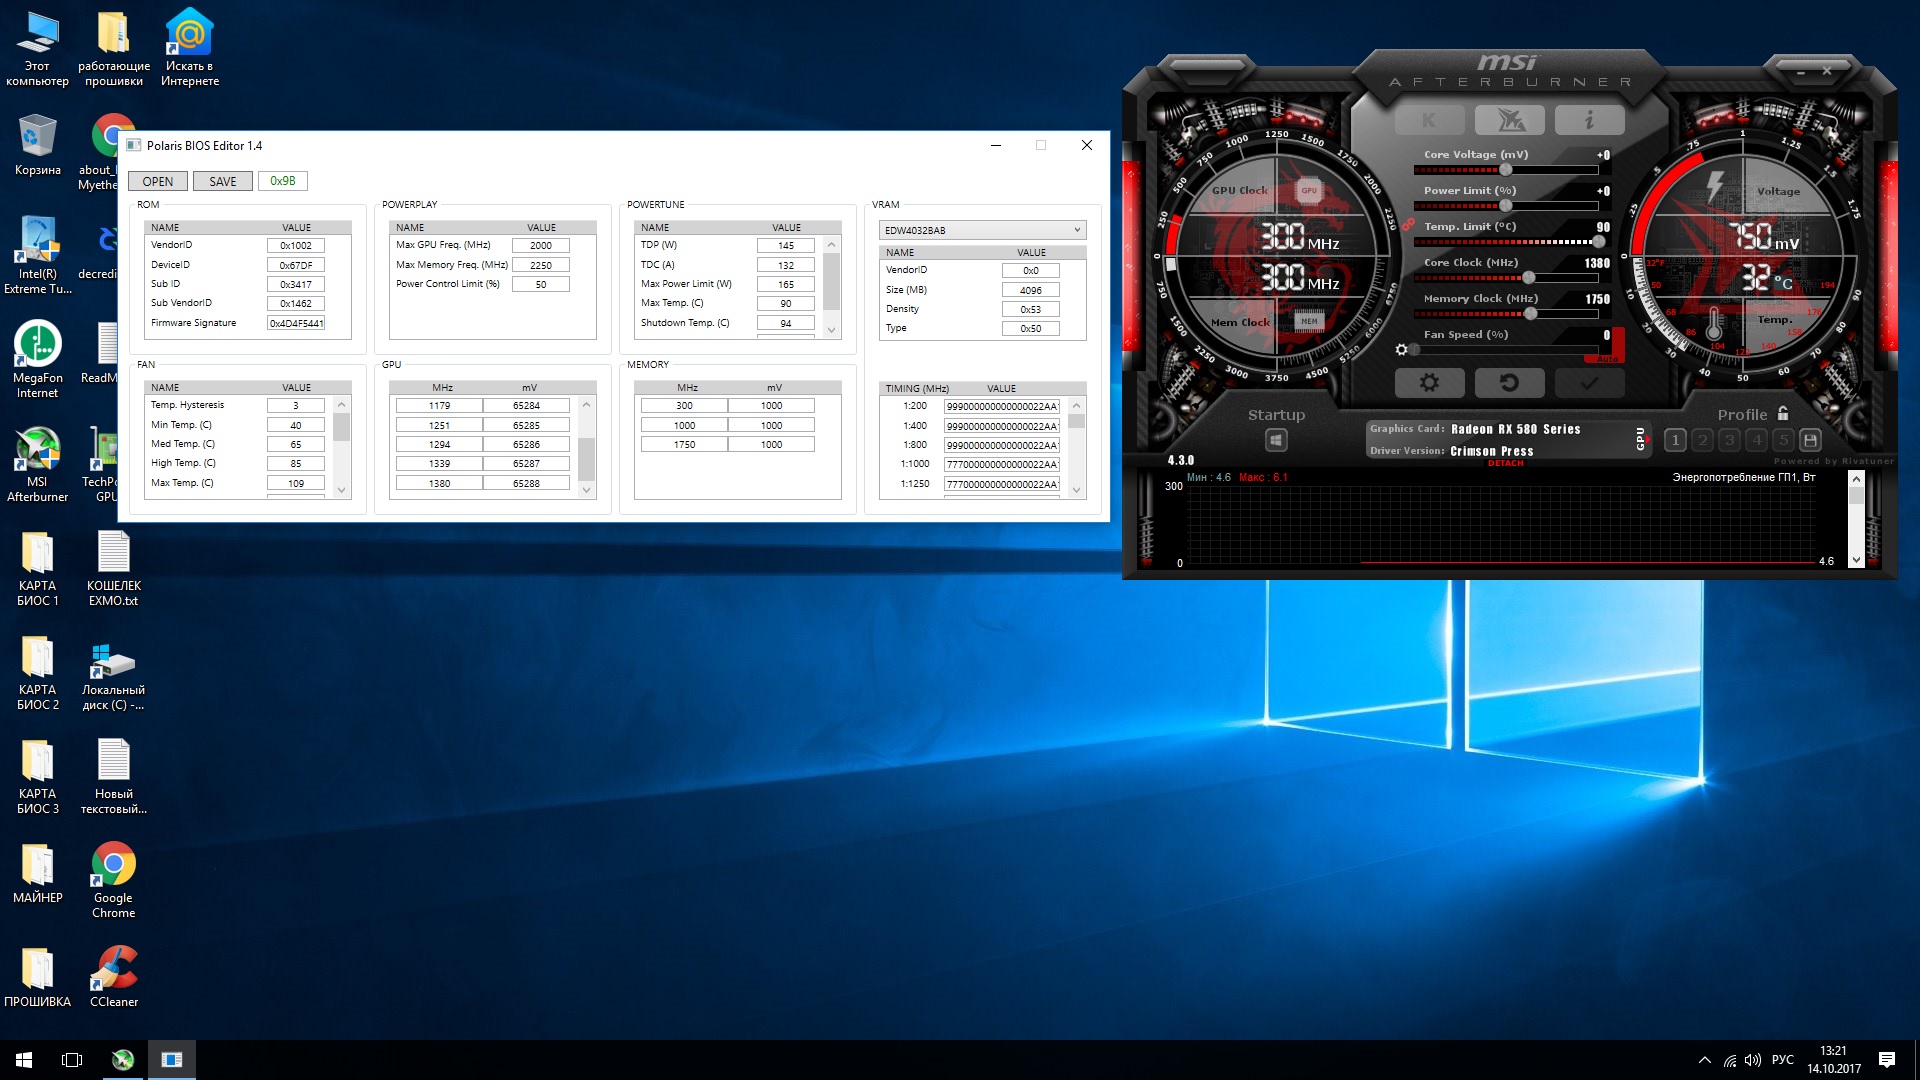Click the Voltage label tab in Afterburner
1920x1080 pixels.
click(1778, 195)
